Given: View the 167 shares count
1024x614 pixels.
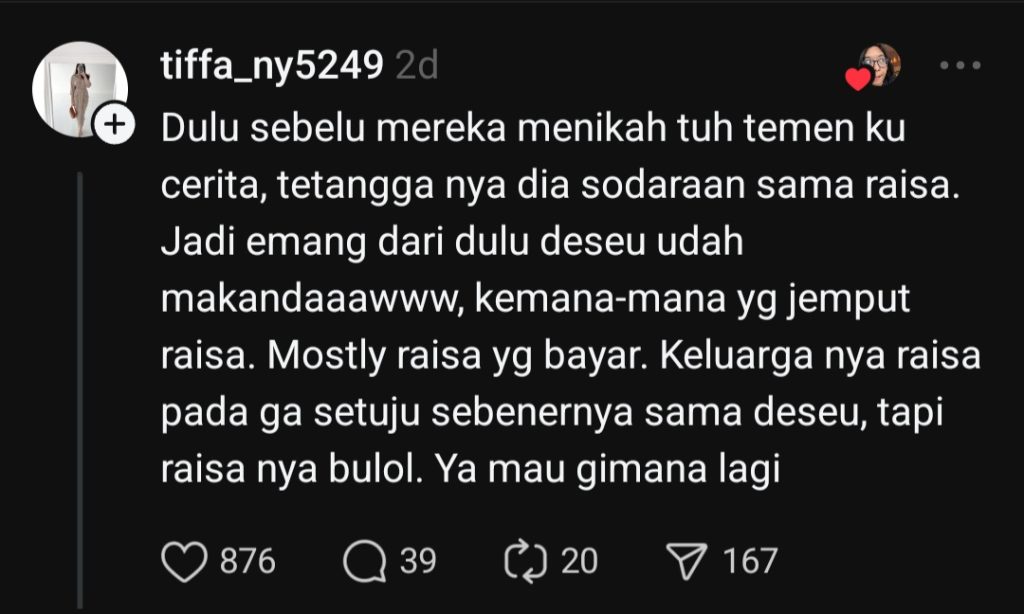Looking at the screenshot, I should point(750,561).
